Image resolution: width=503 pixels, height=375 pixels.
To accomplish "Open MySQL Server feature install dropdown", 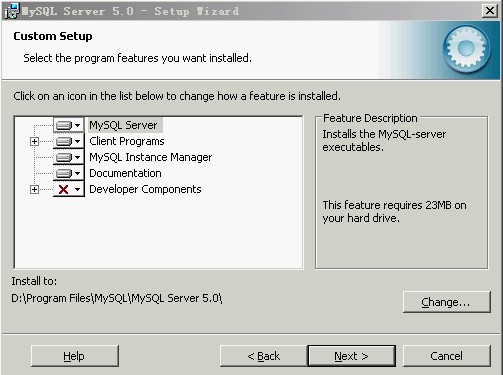I will [69, 125].
